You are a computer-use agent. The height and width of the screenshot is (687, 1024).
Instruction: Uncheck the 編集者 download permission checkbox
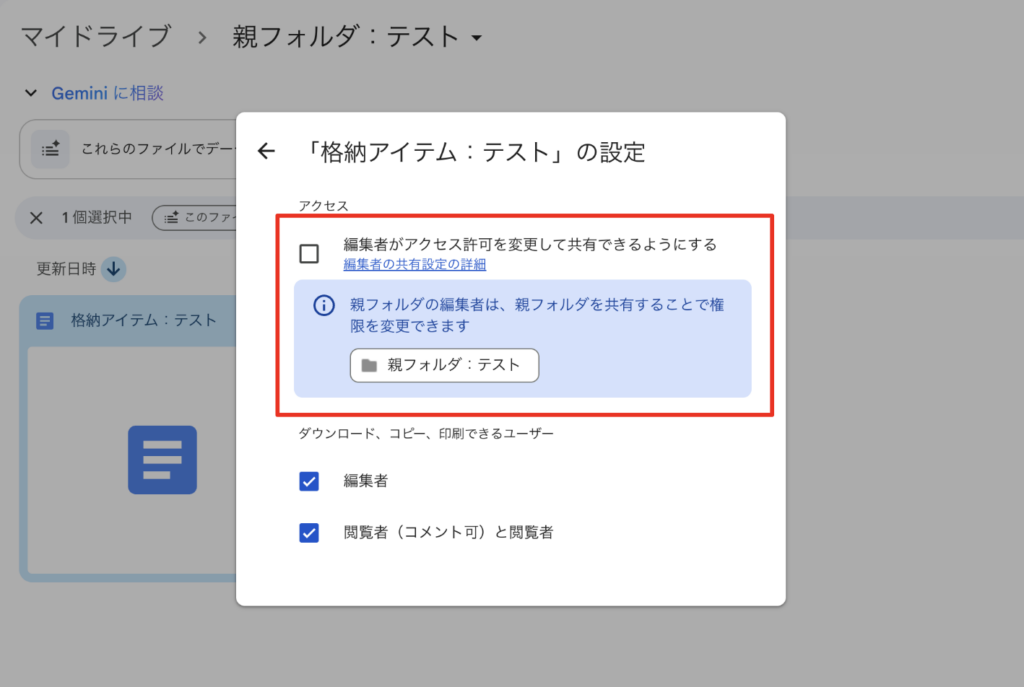(309, 481)
